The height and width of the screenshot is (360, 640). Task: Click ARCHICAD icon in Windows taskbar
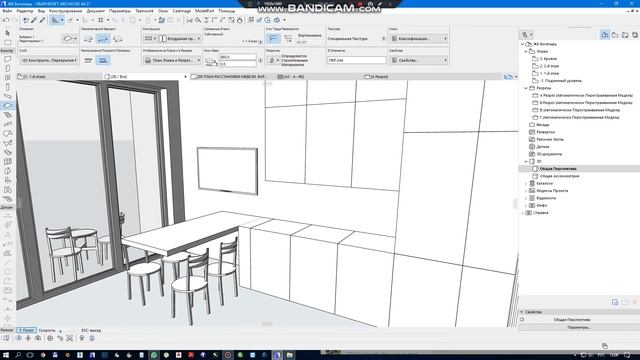click(x=277, y=355)
